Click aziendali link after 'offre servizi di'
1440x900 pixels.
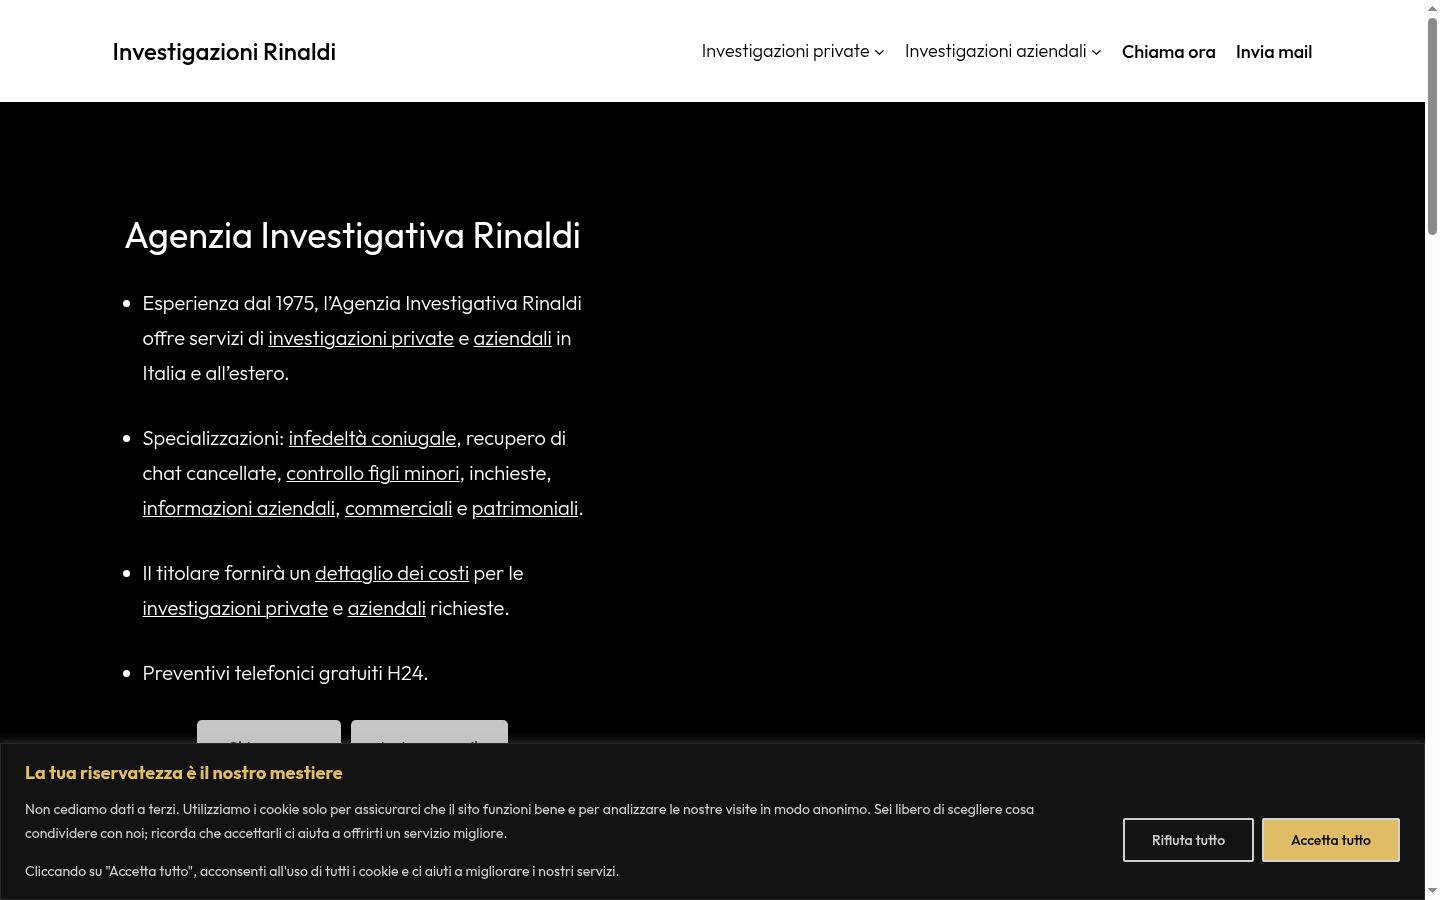(x=512, y=338)
